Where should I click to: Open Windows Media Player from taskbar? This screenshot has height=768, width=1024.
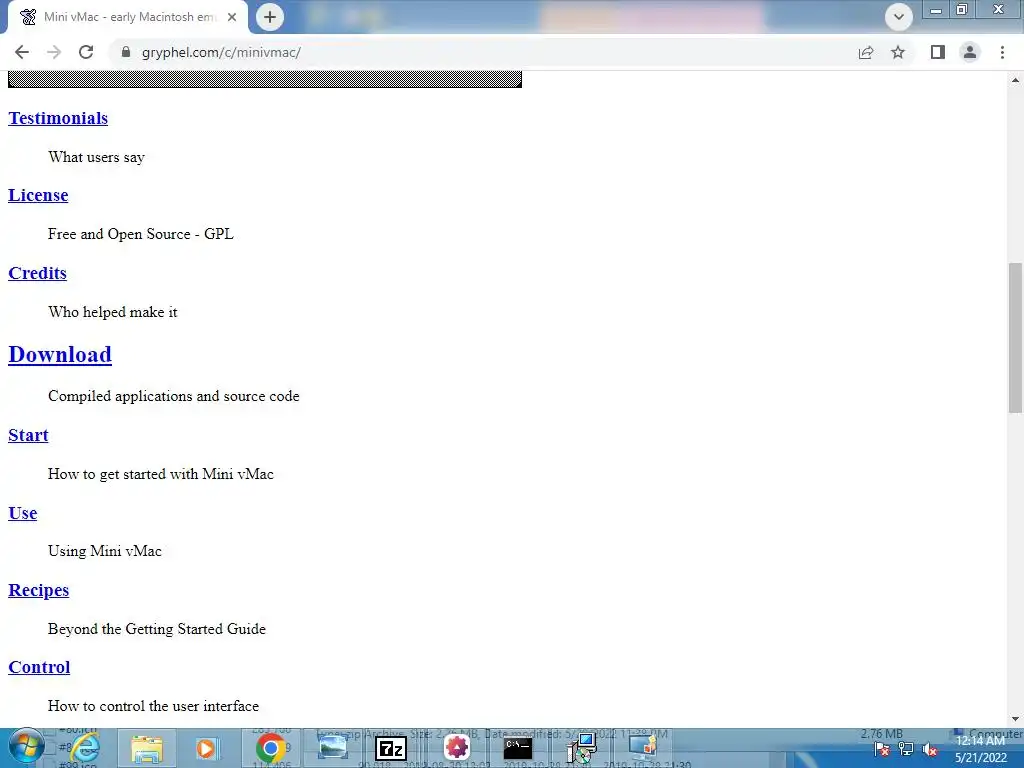(207, 748)
